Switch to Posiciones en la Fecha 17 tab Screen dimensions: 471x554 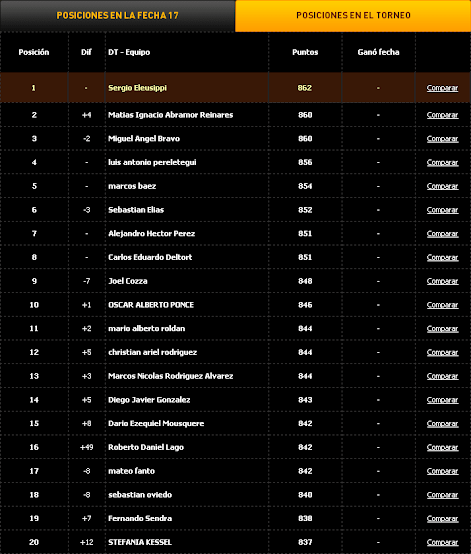[117, 16]
